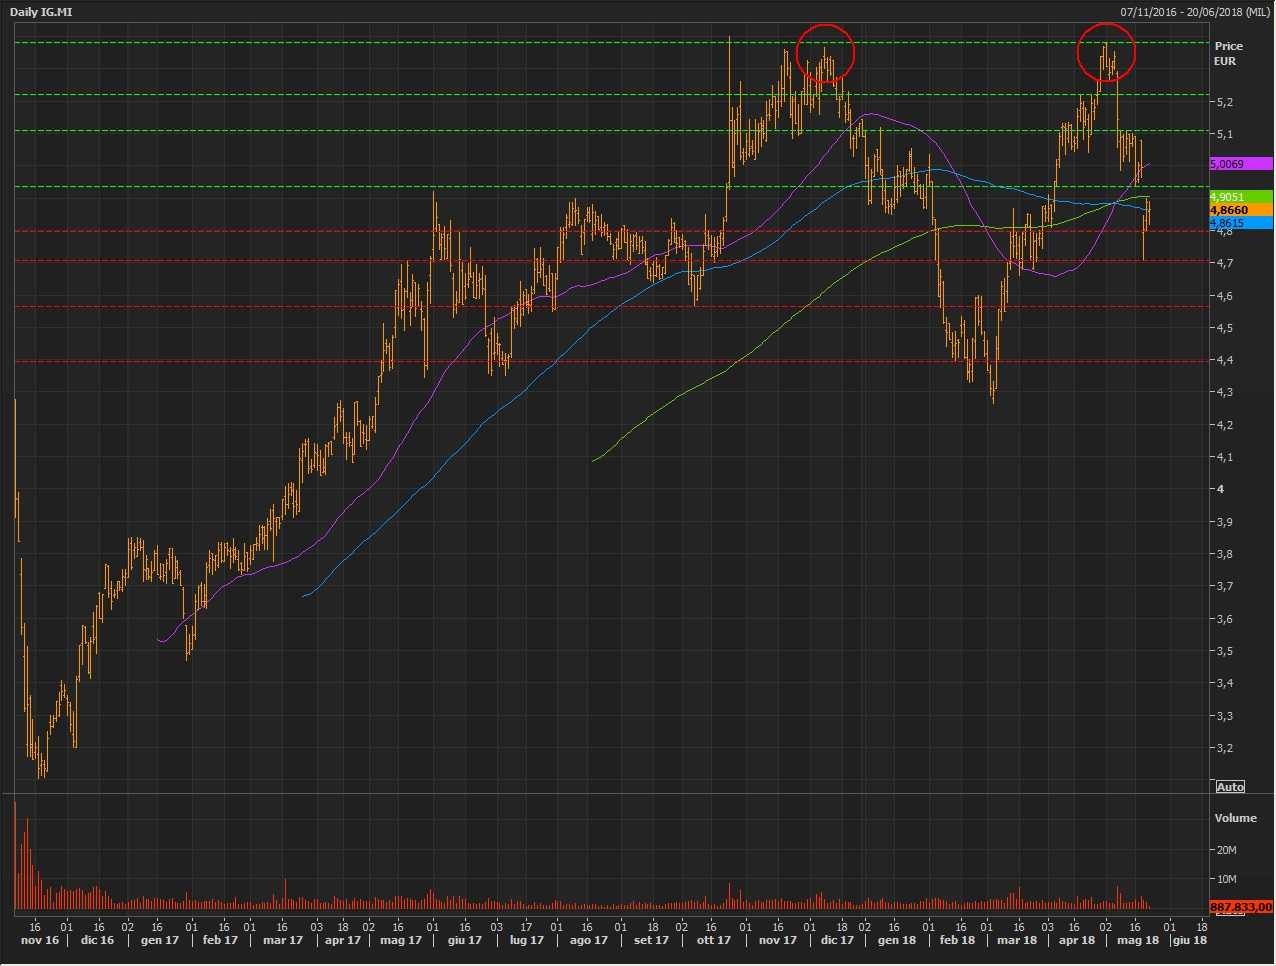The height and width of the screenshot is (966, 1276).
Task: Select the purple 5,0069 moving average tag
Action: point(1241,164)
